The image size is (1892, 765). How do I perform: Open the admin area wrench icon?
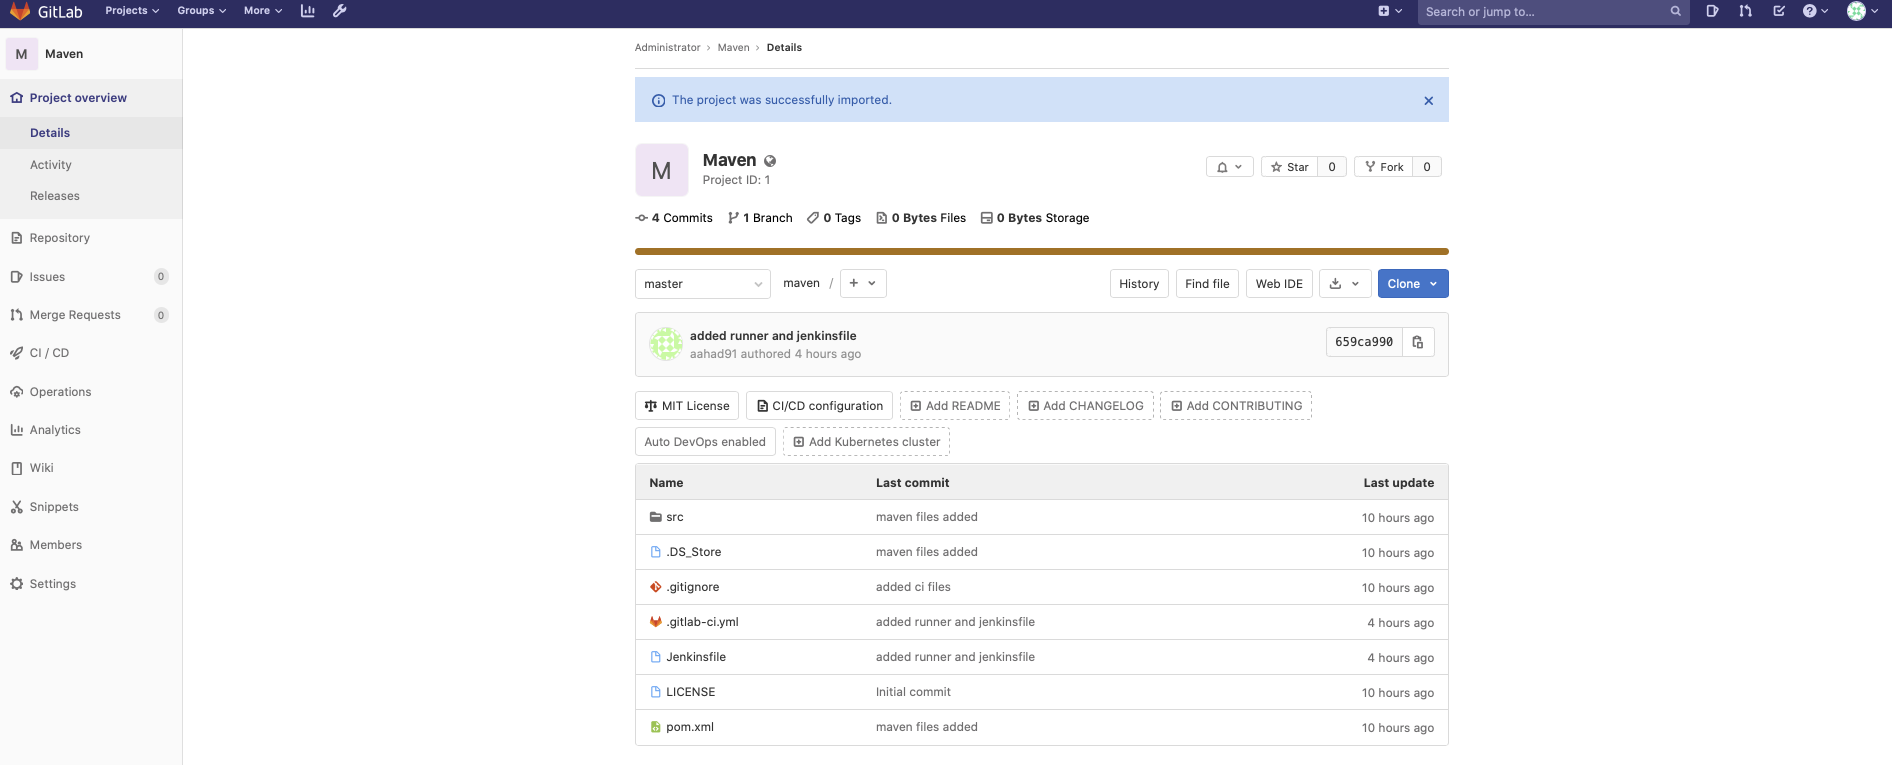340,11
